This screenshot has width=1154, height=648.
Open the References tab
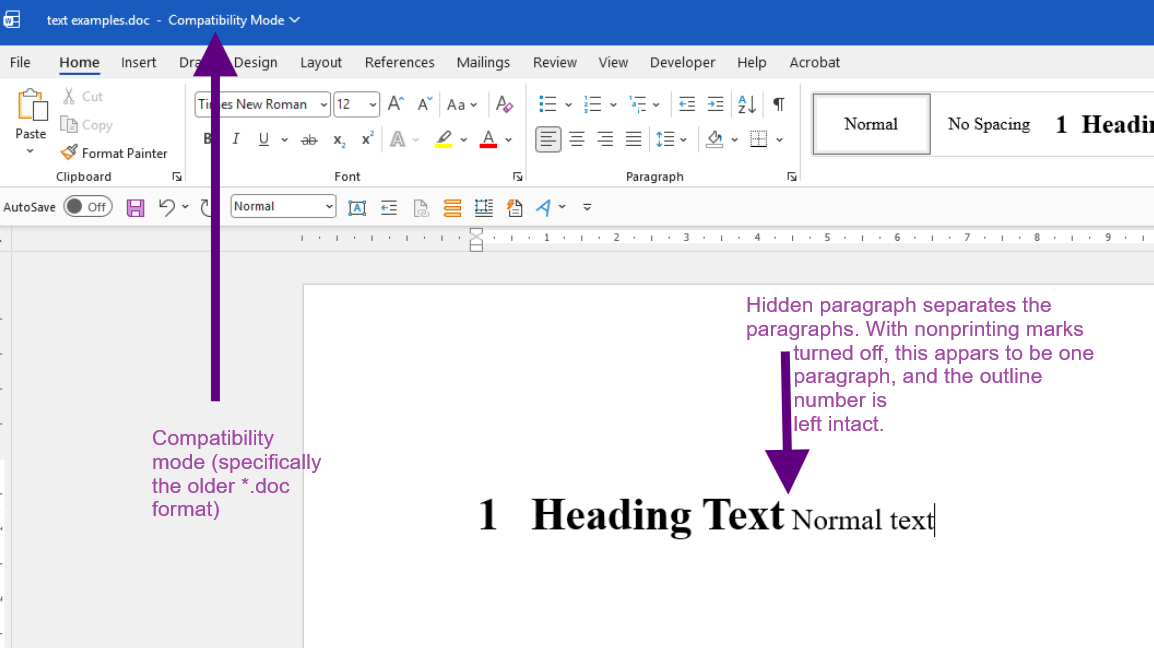point(399,62)
